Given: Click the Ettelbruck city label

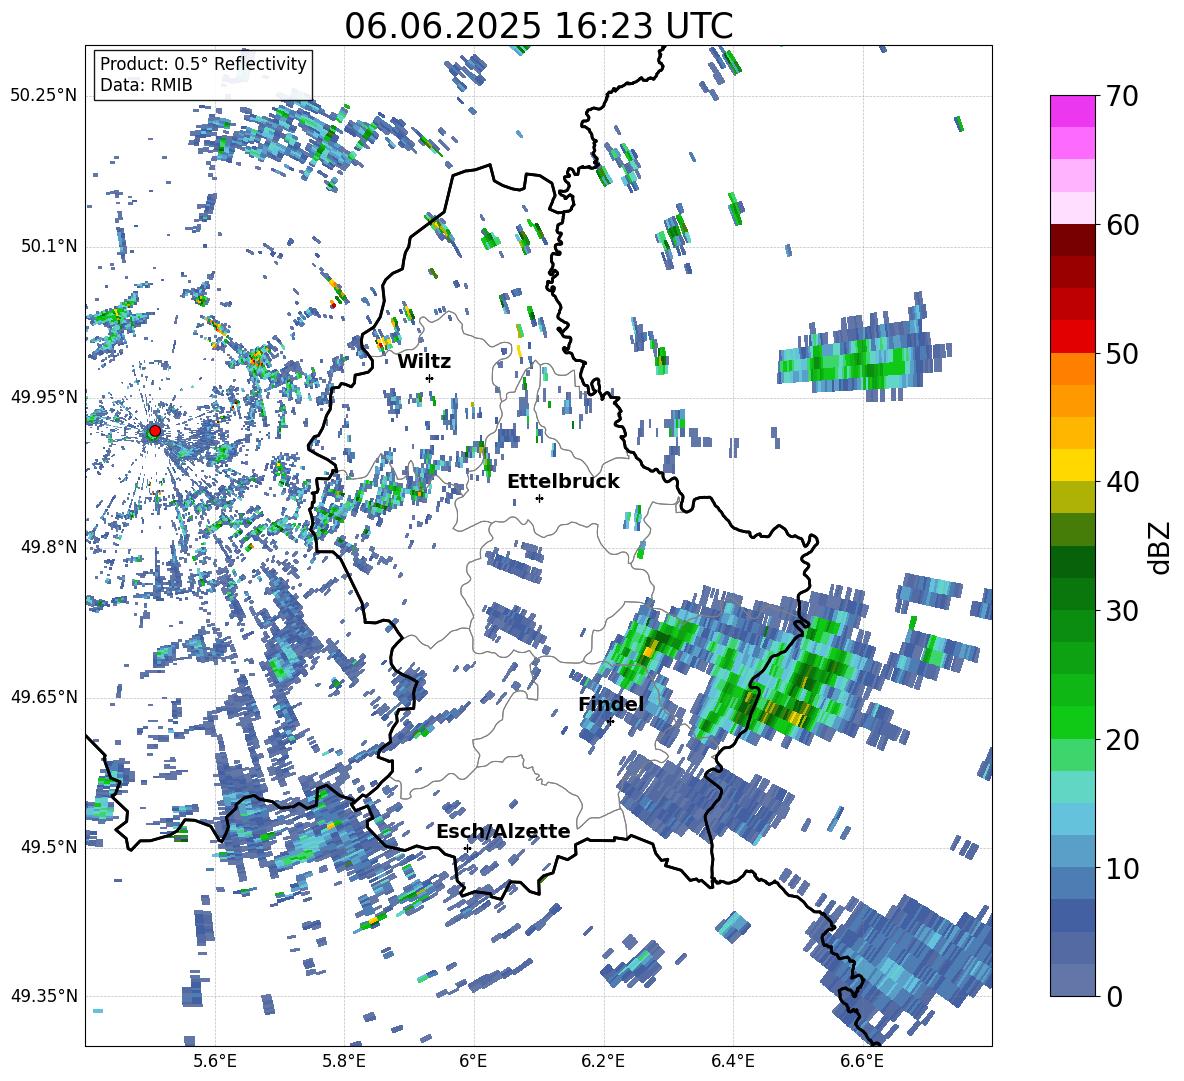Looking at the screenshot, I should 563,482.
